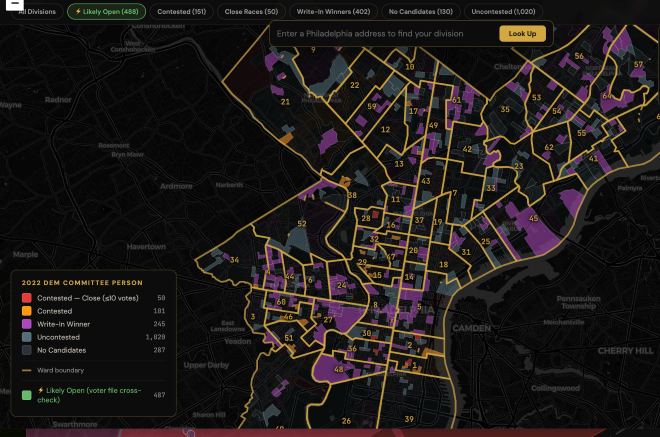
Task: Click the dark No Candidates legend swatch
Action: (28, 350)
